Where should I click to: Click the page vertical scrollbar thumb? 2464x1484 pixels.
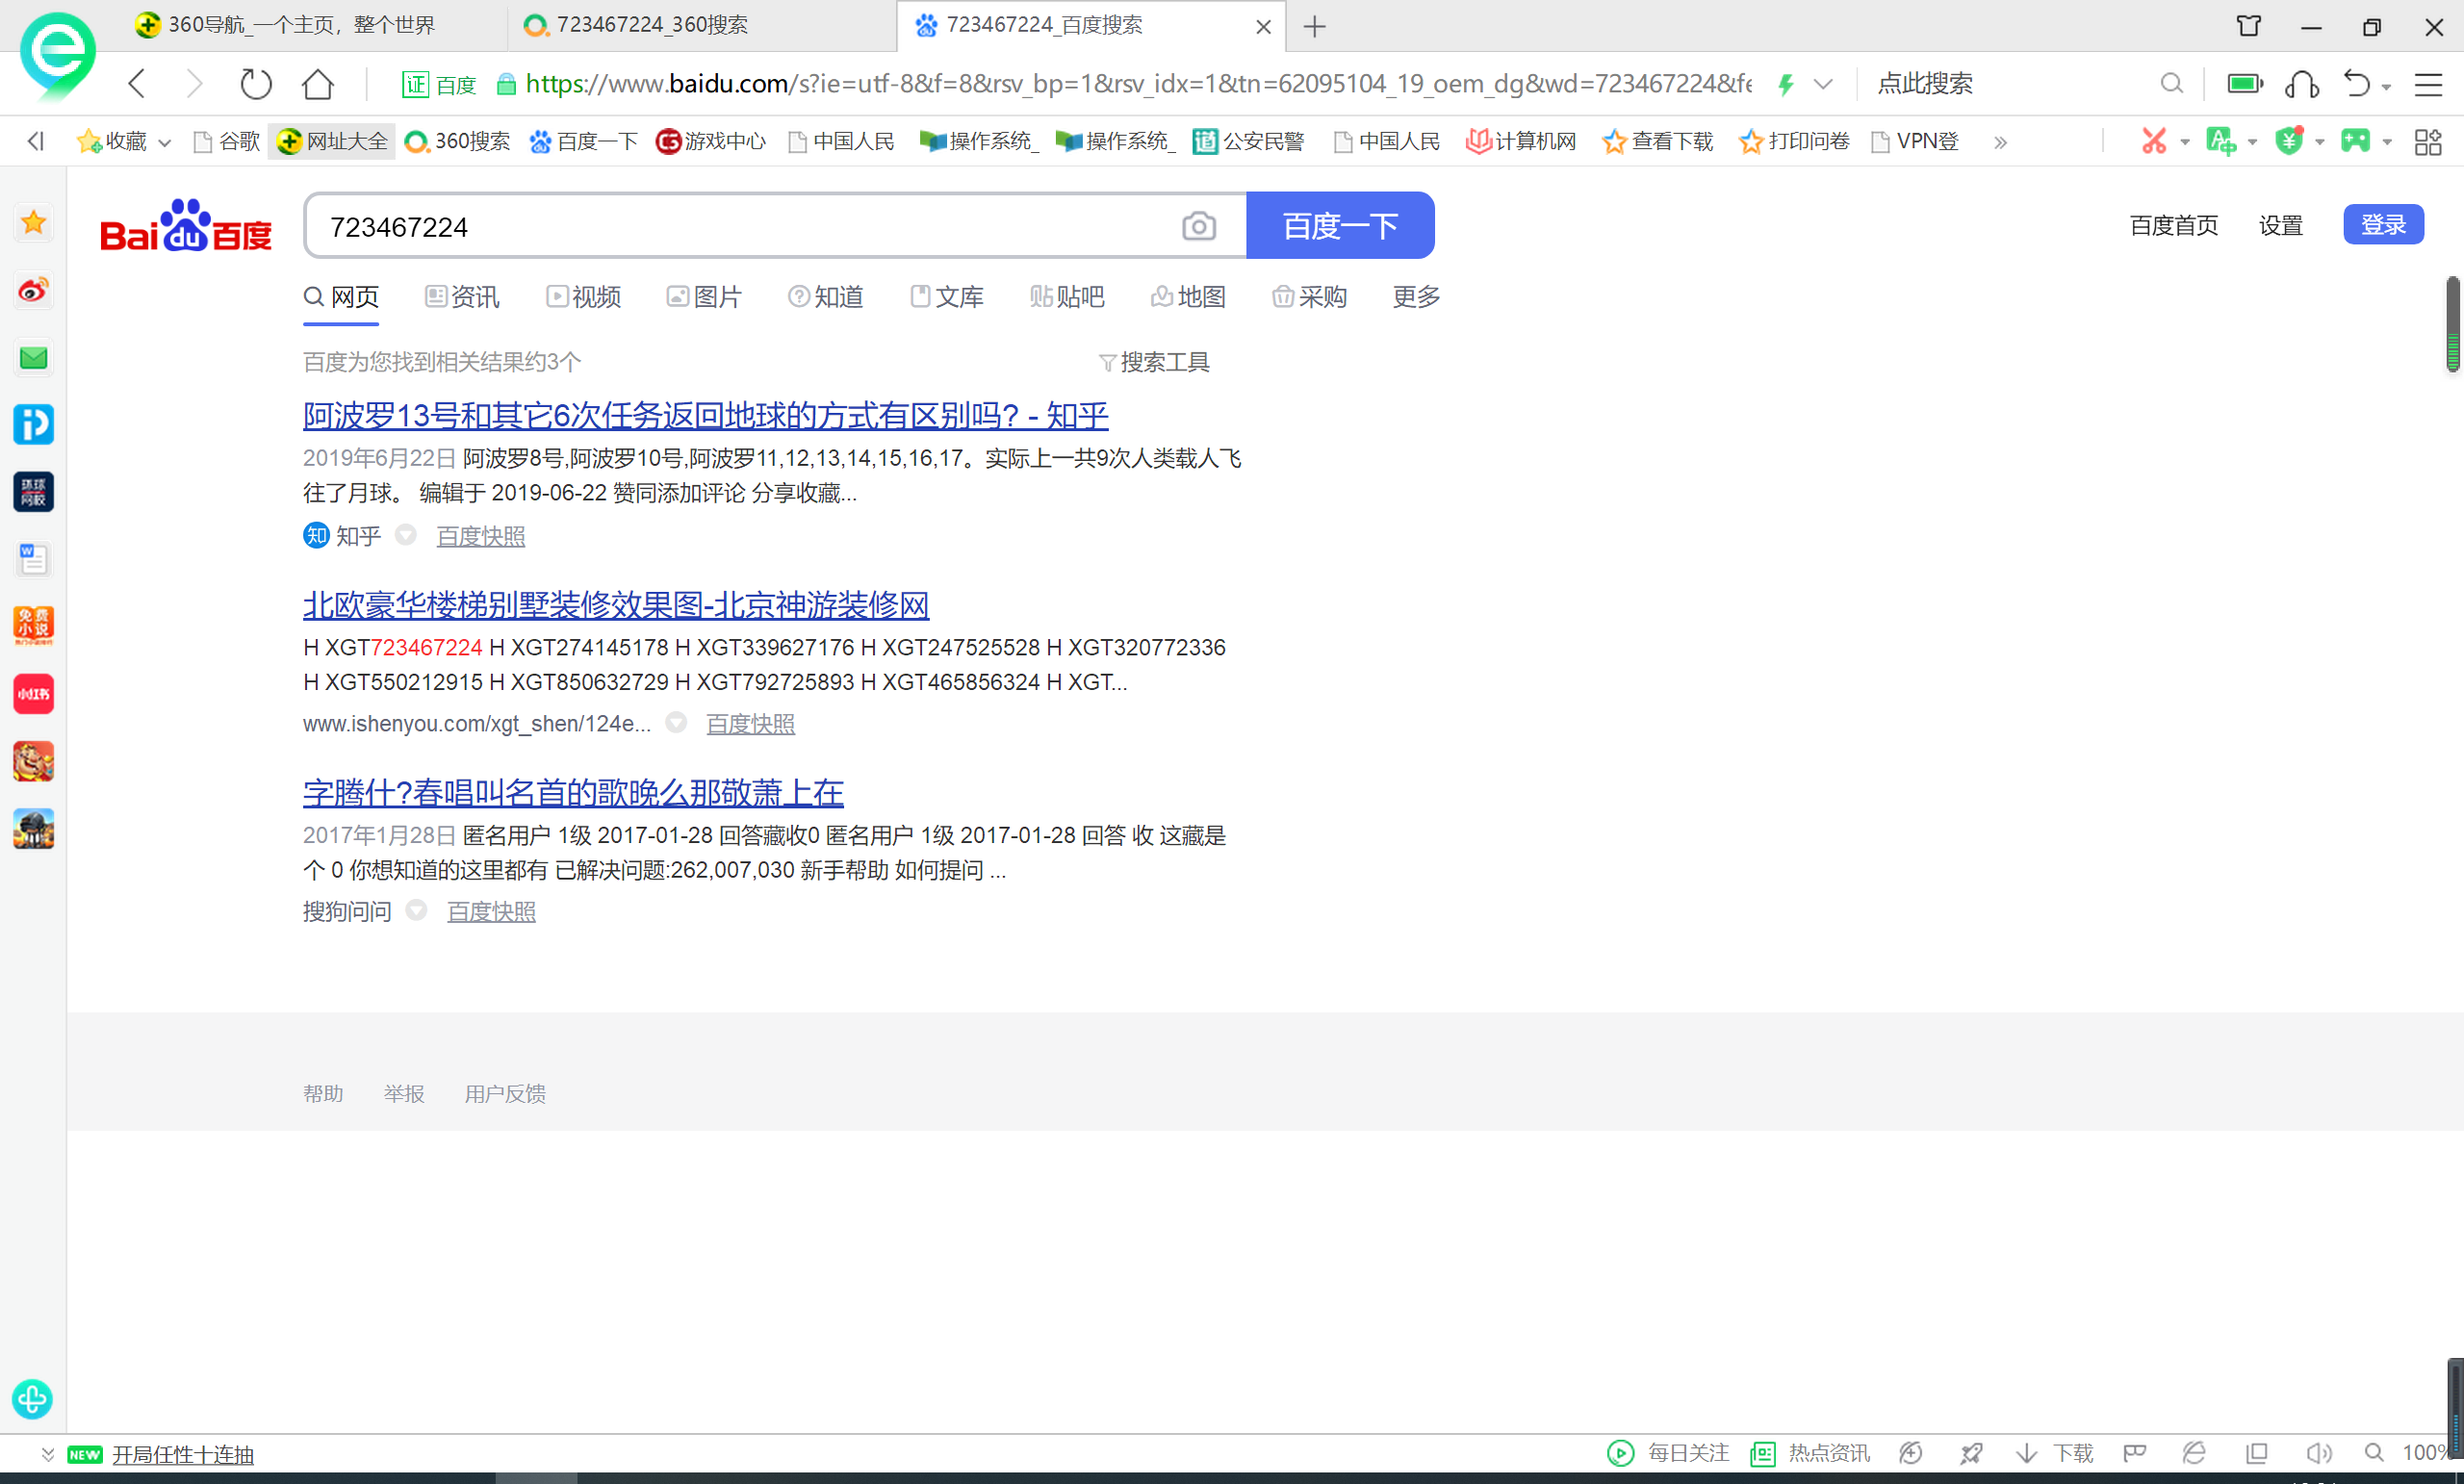tap(2452, 322)
